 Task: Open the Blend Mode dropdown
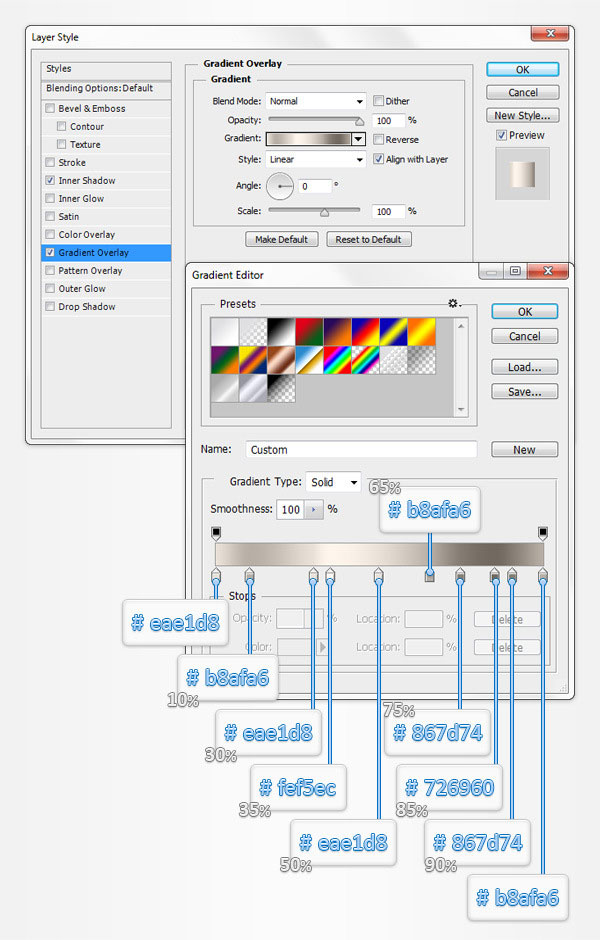point(316,101)
